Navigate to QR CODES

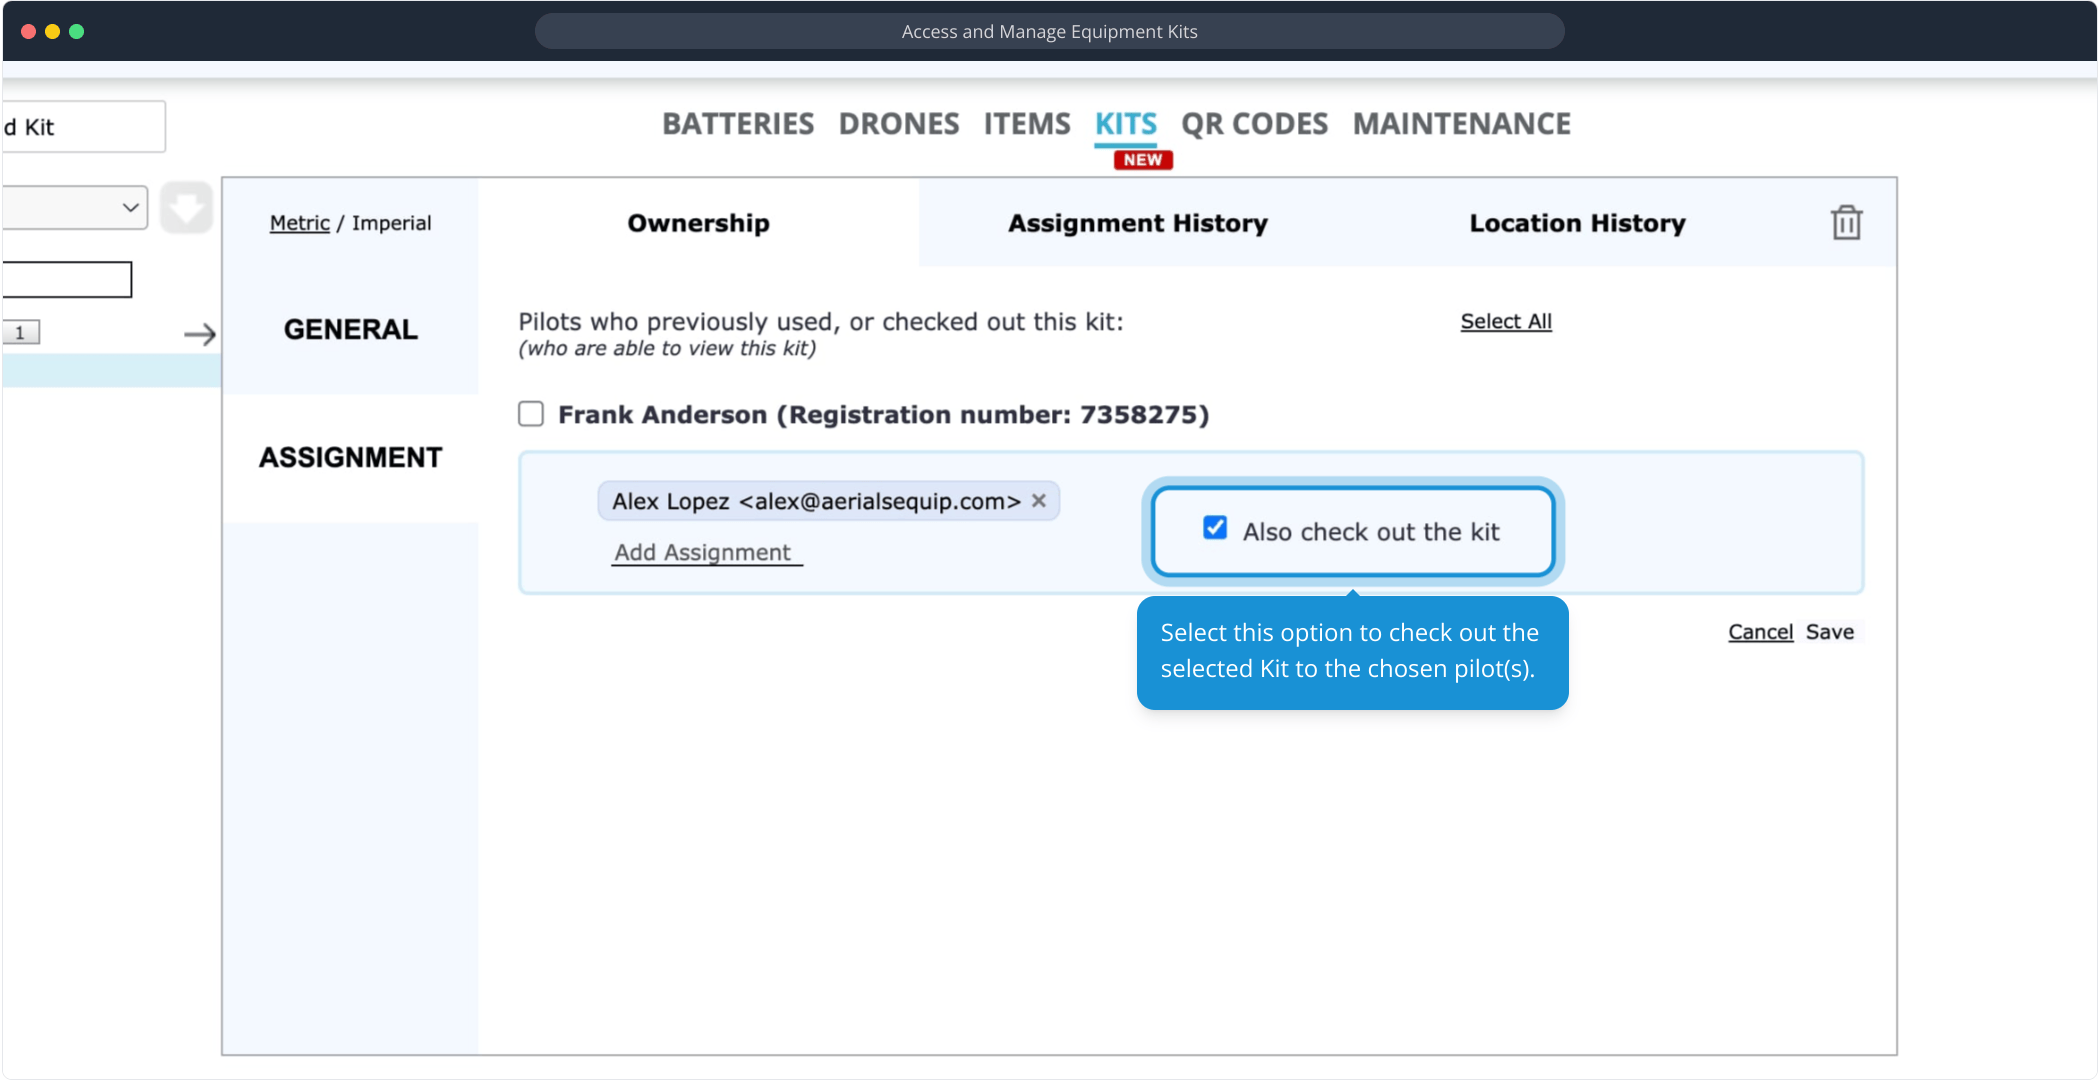[x=1254, y=124]
